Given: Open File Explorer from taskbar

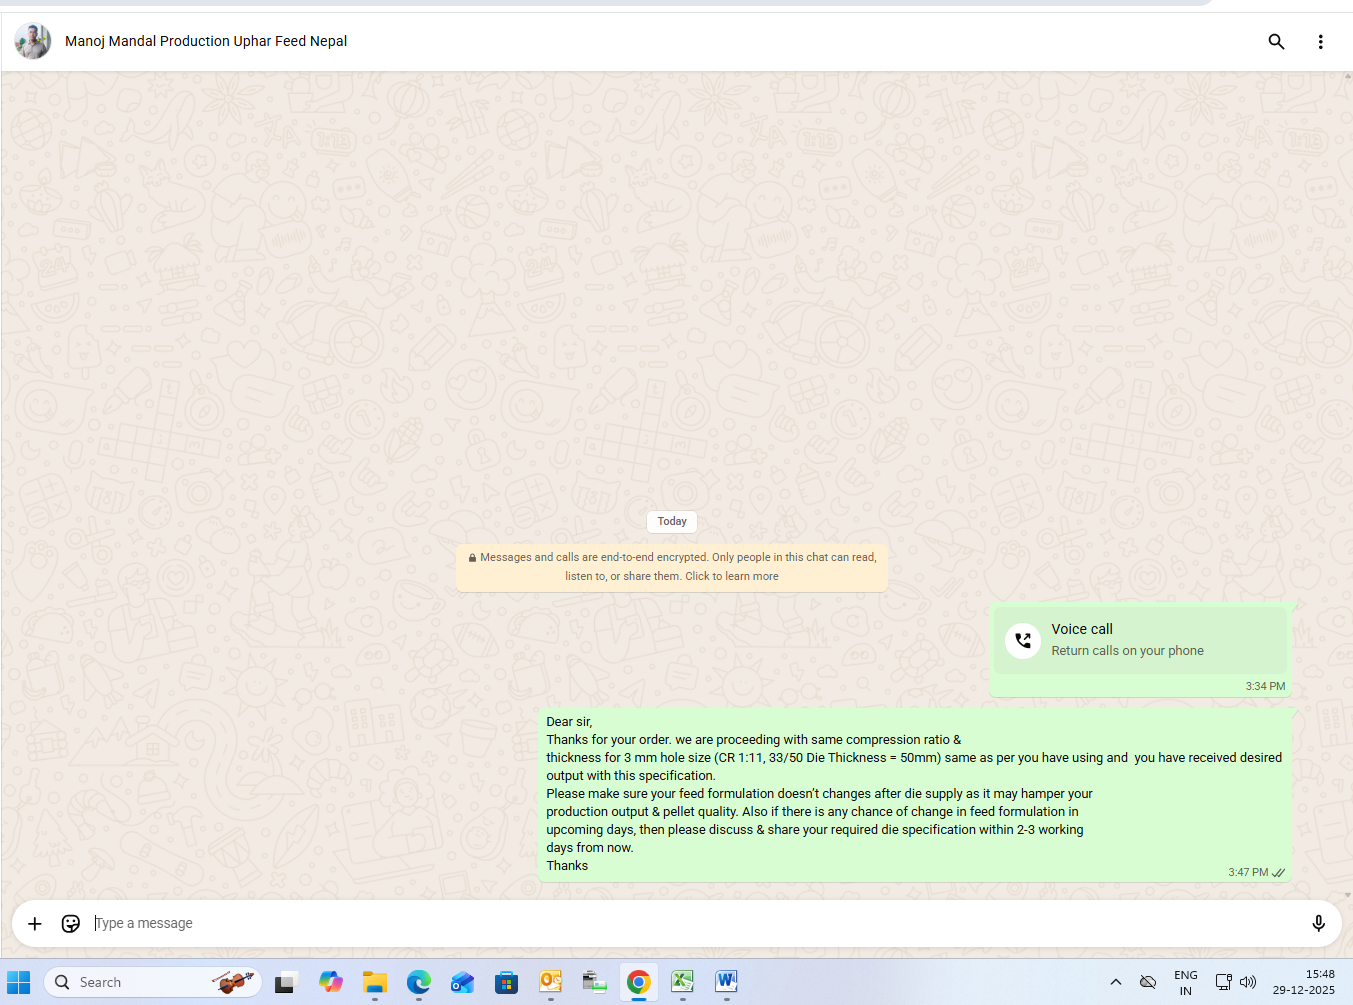Looking at the screenshot, I should tap(375, 982).
